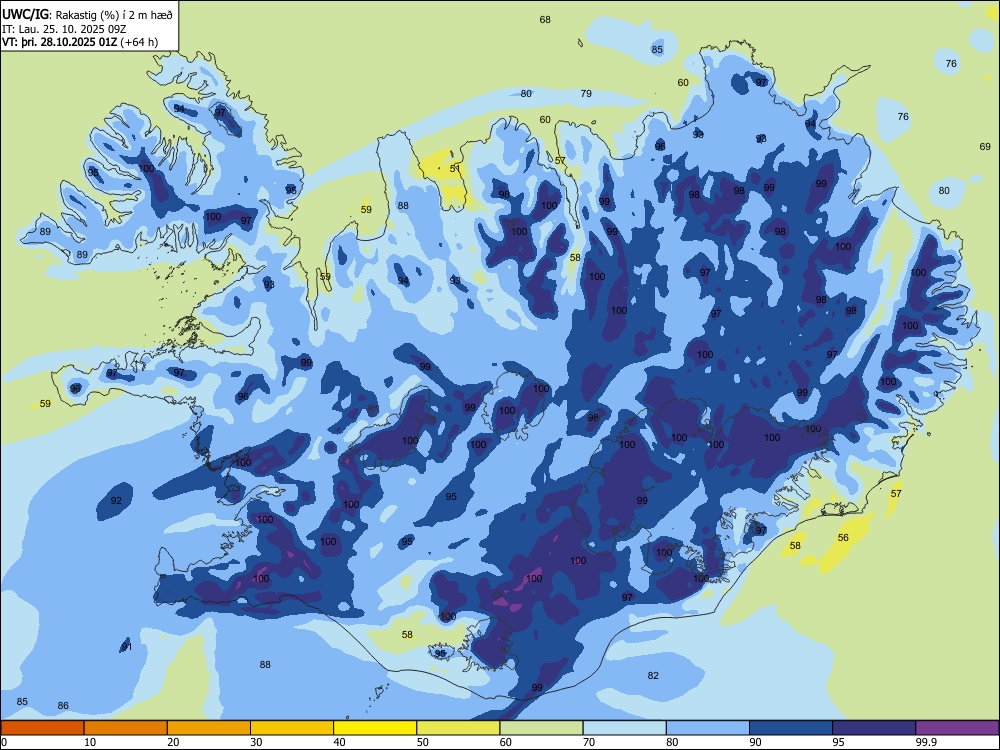This screenshot has height=750, width=1000.
Task: Pick the 60–70% light green legend swatch
Action: pos(541,728)
